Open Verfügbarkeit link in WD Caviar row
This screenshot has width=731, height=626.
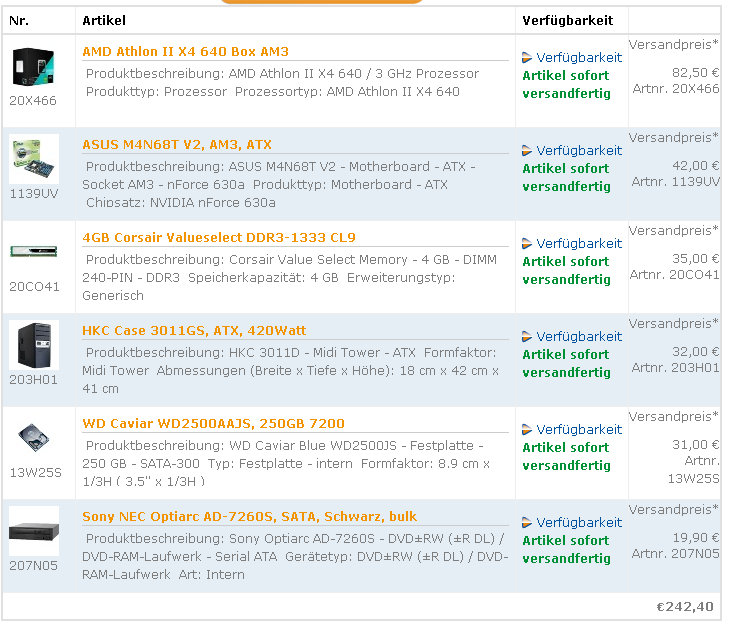[x=579, y=429]
